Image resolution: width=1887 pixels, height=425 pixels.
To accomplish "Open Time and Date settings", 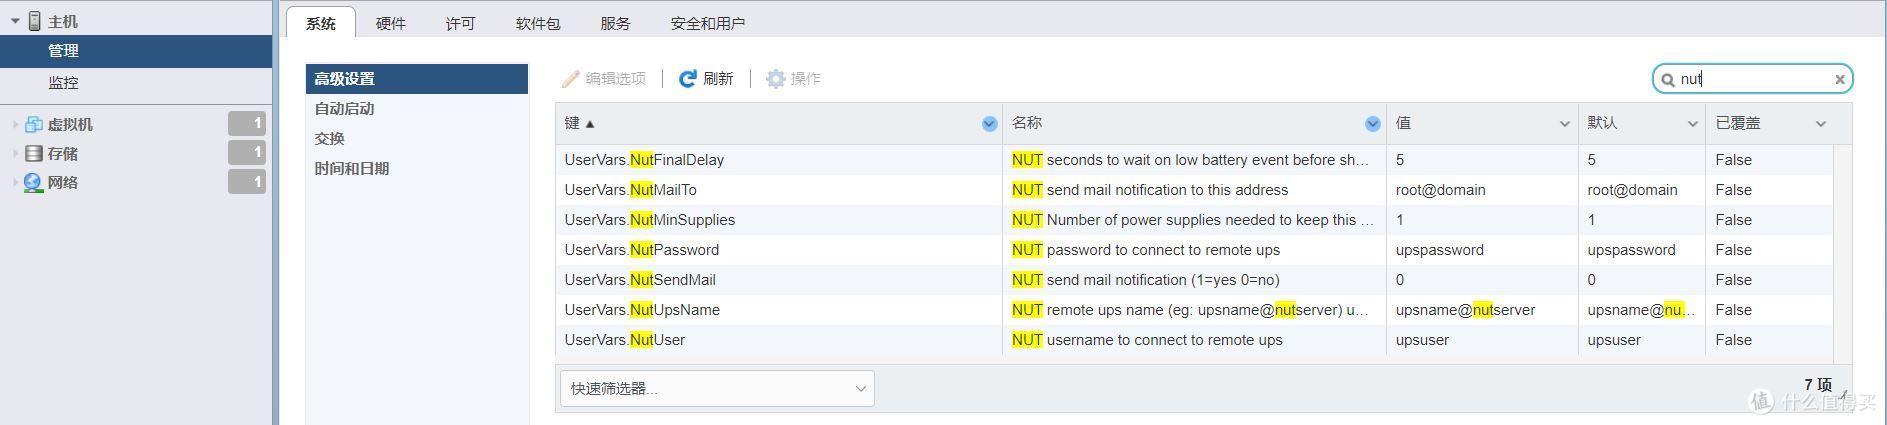I will pos(352,169).
